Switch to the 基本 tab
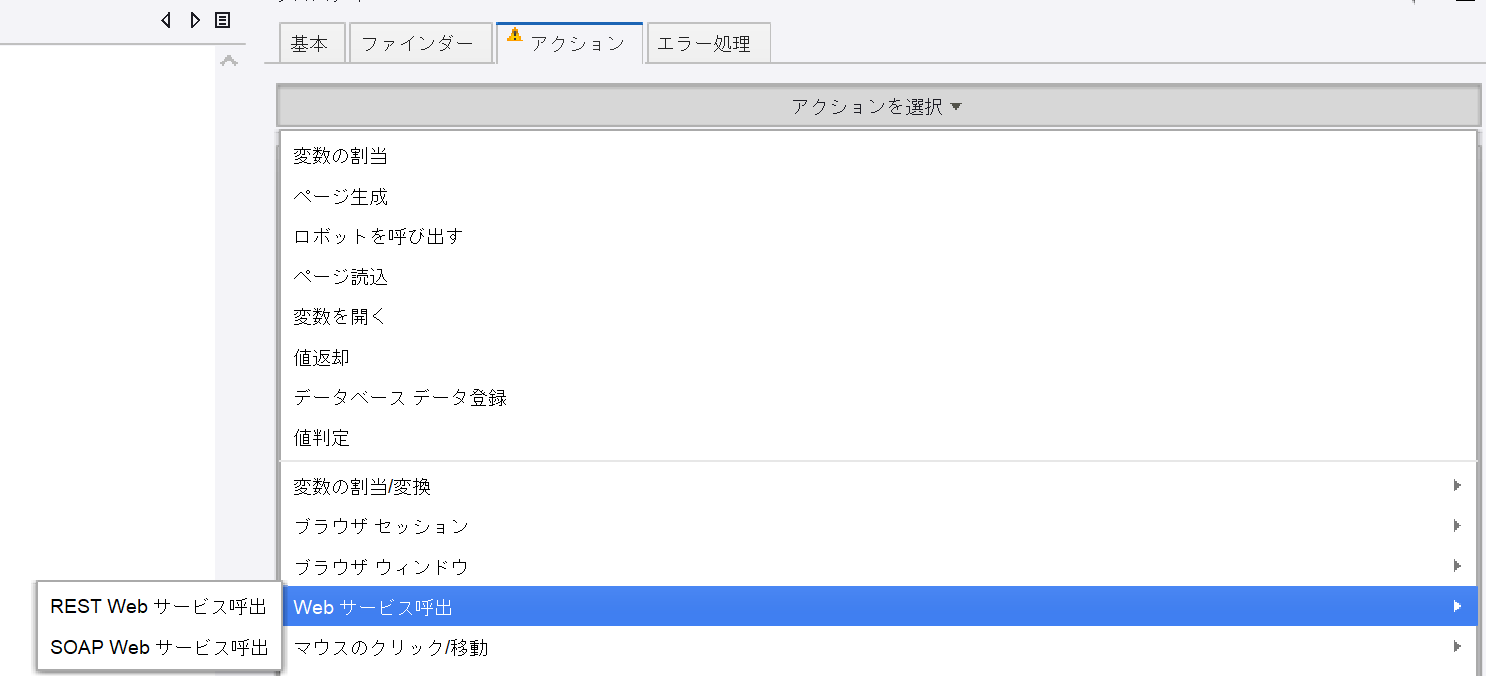Image resolution: width=1486 pixels, height=676 pixels. pos(310,44)
